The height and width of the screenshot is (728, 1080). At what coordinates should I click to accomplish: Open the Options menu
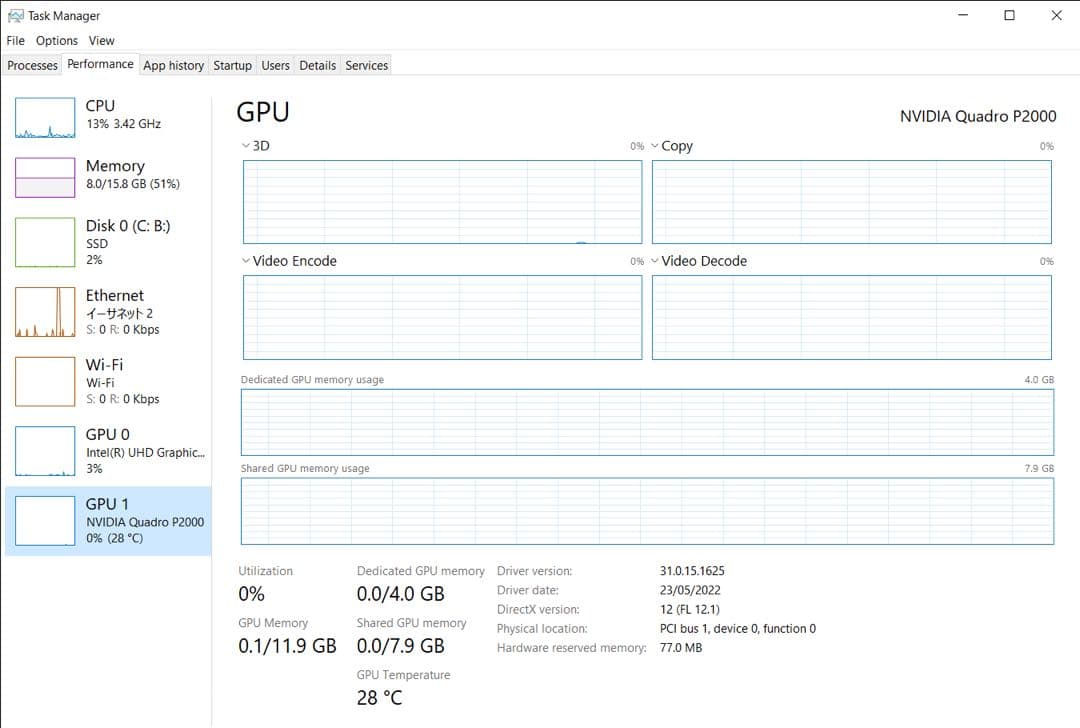tap(56, 40)
